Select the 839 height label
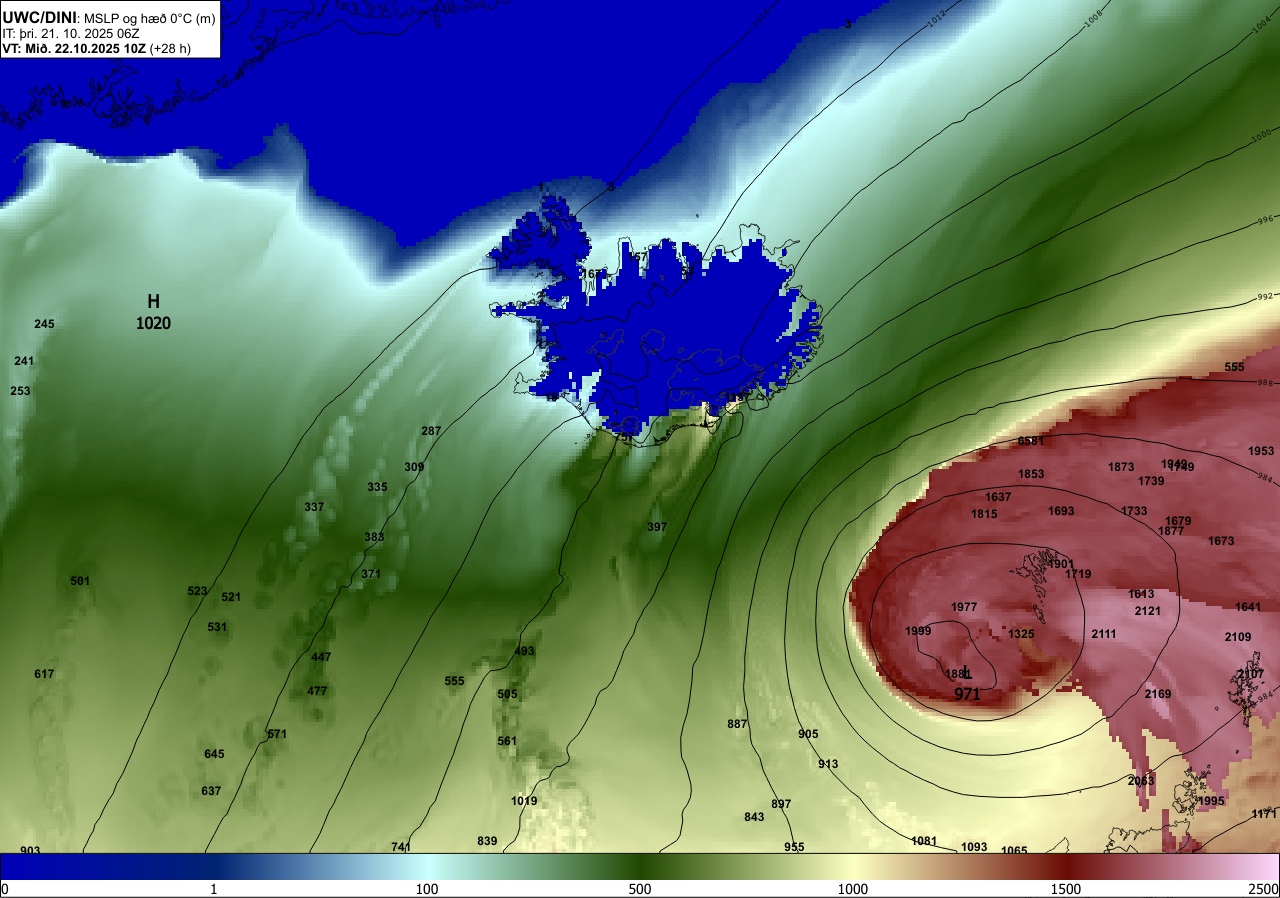 pos(487,841)
